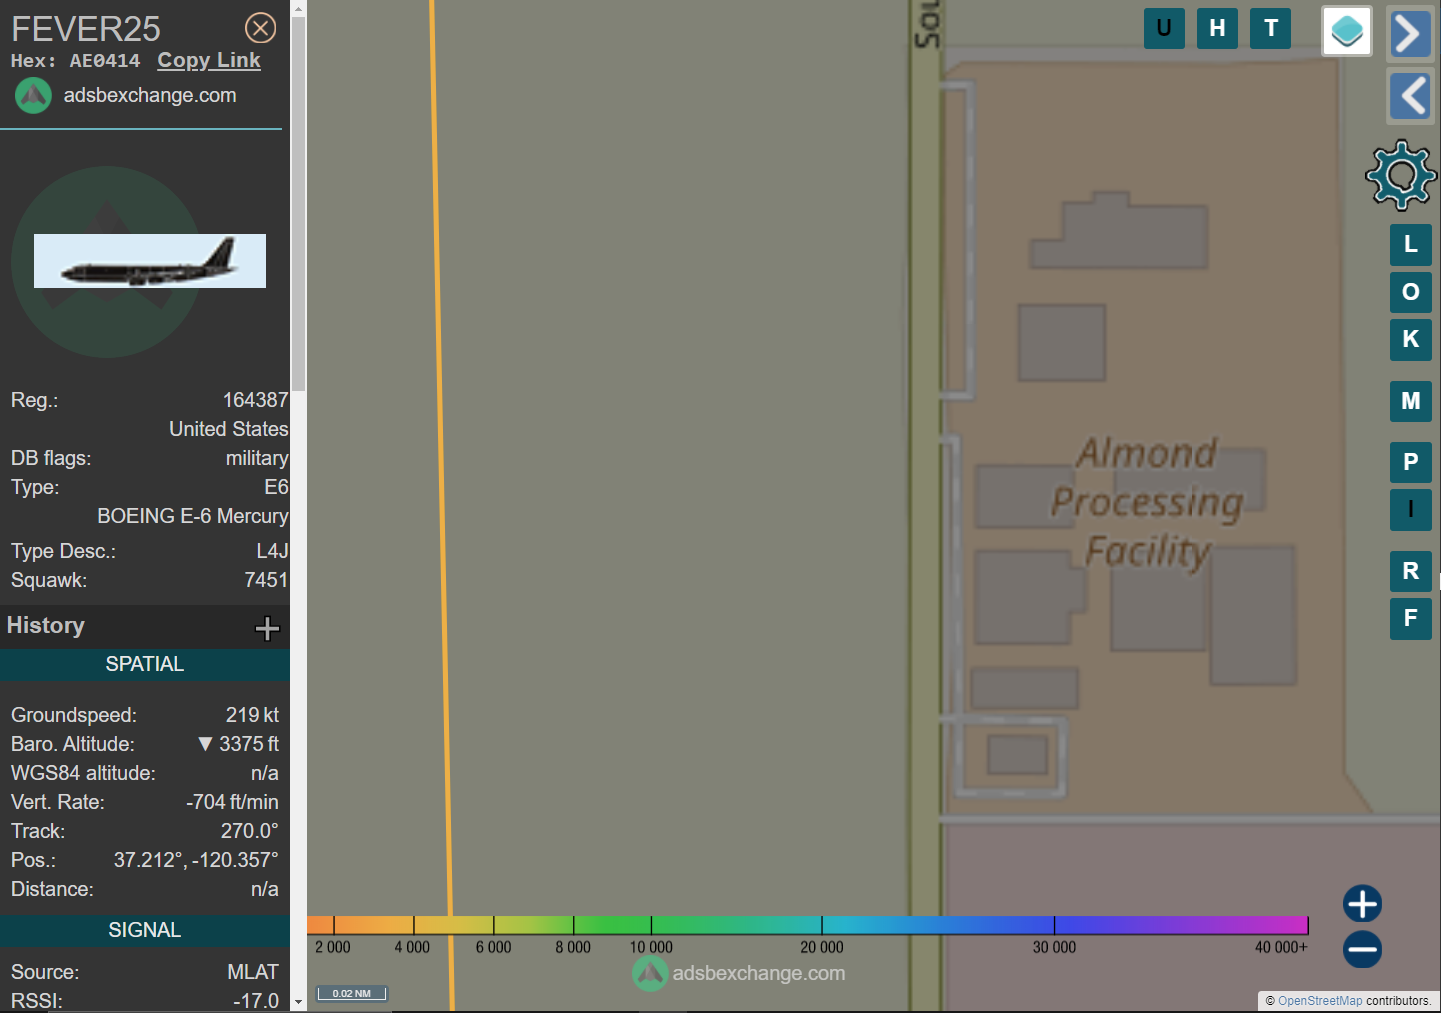Select the vertical rate -704 ft/min

click(232, 802)
